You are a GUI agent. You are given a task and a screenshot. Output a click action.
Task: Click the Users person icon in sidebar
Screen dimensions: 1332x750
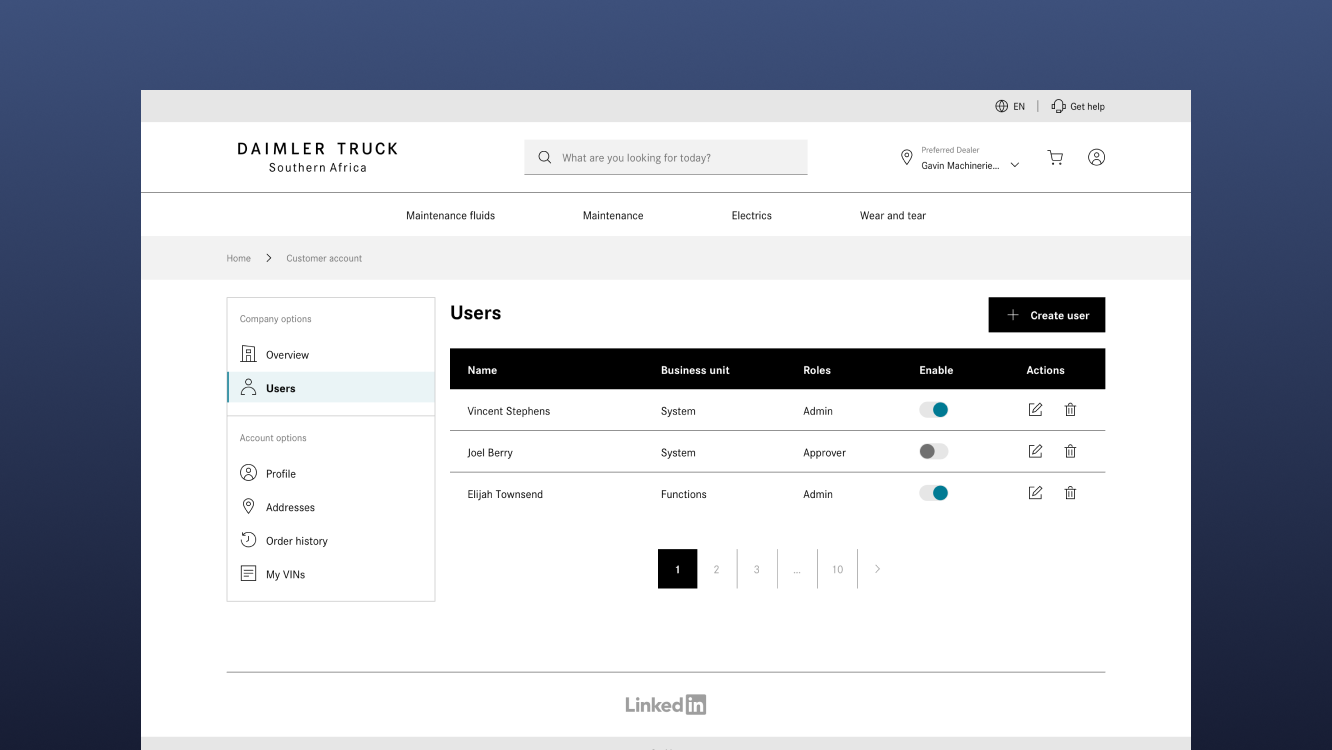tap(249, 388)
